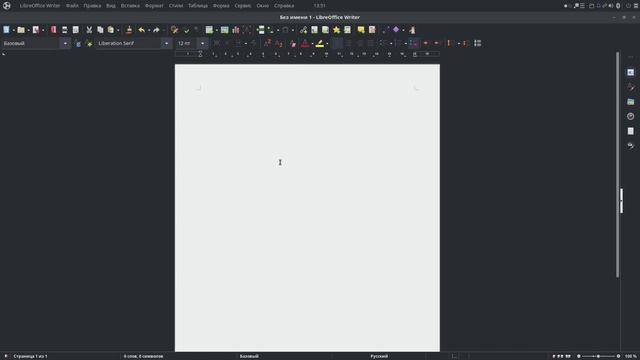Screen dimensions: 640x360
Task: Open the Формат menu
Action: tap(154, 6)
